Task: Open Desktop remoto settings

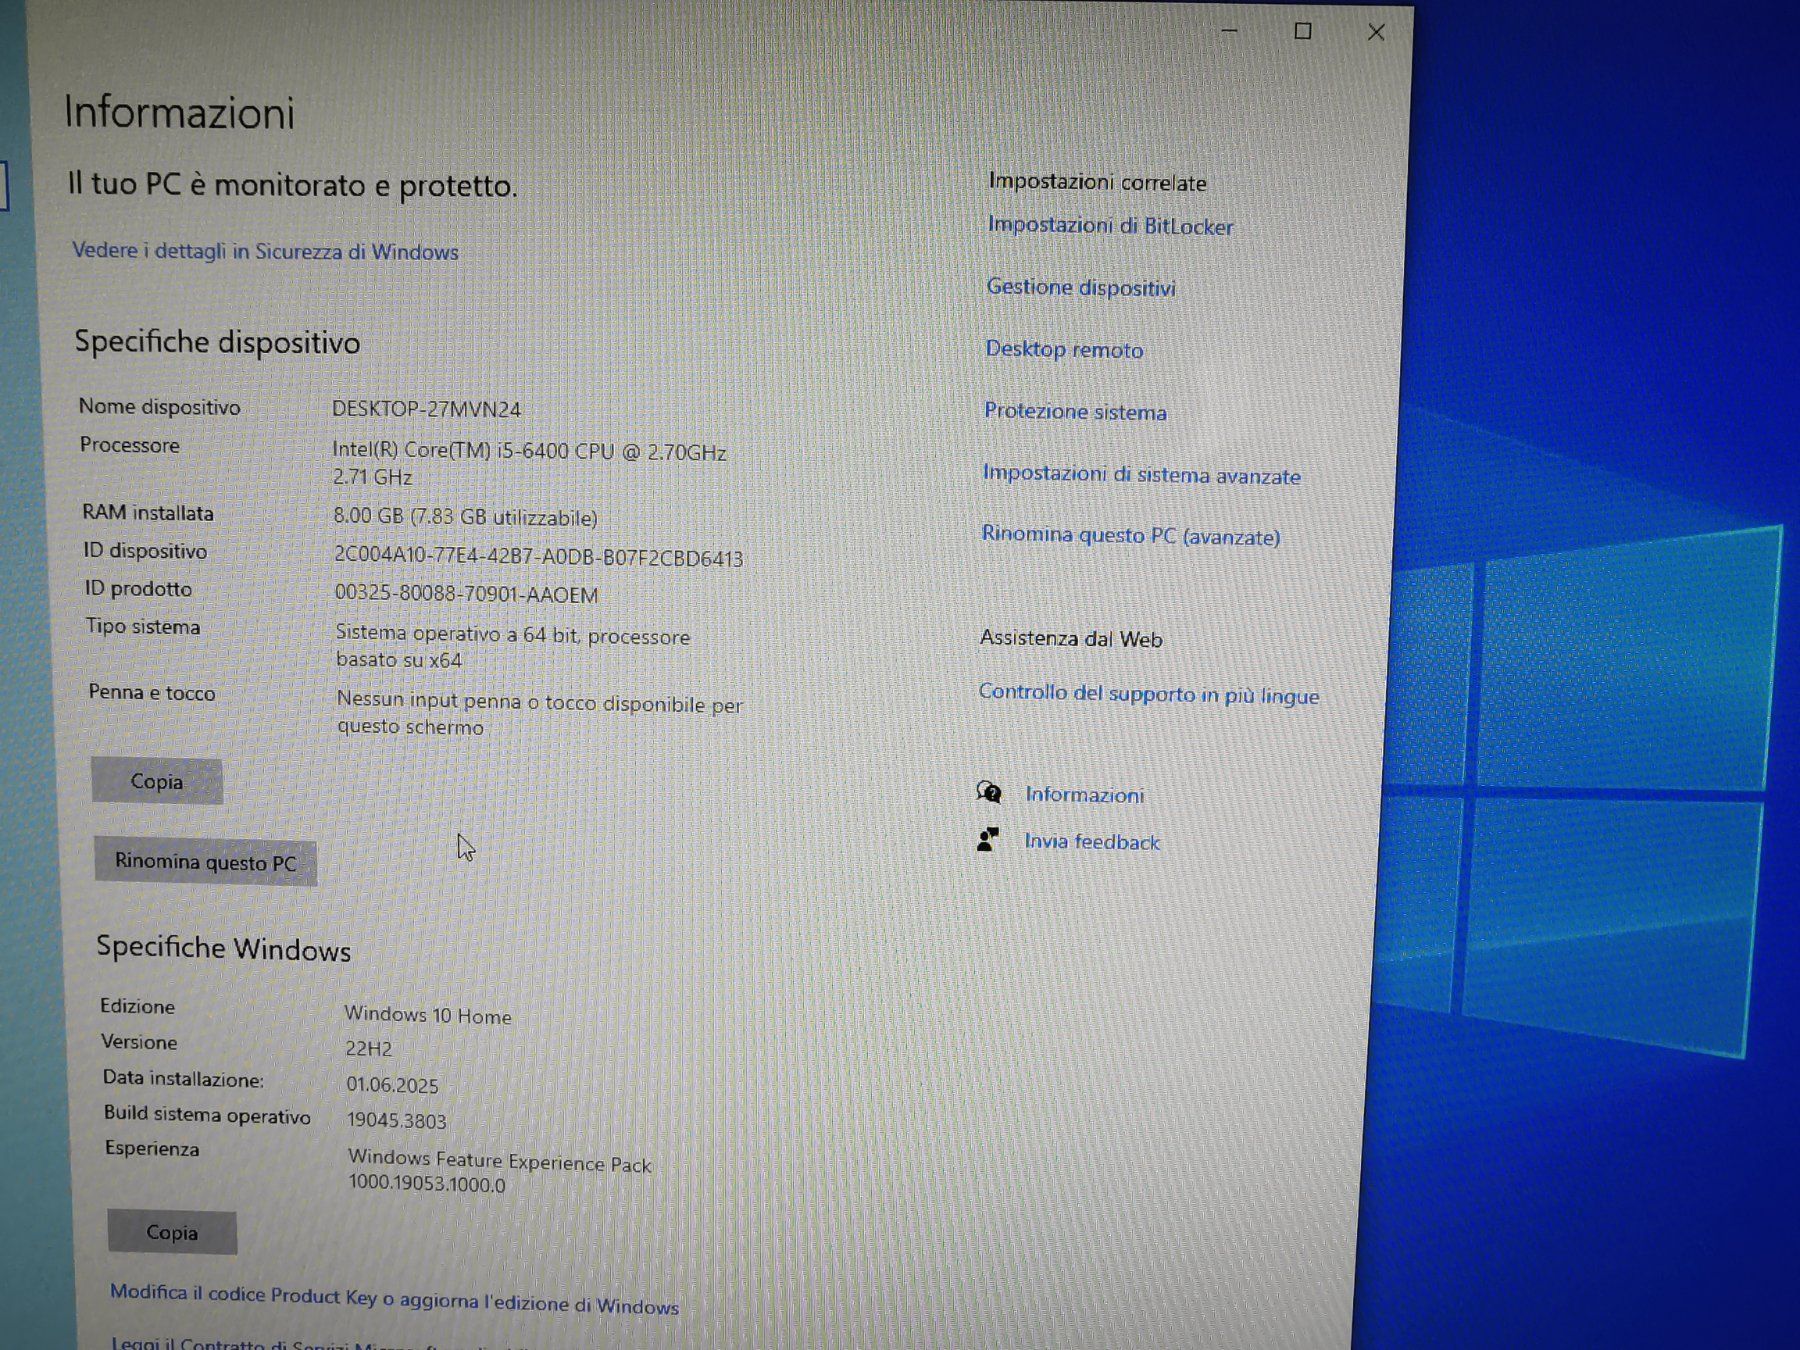Action: tap(1064, 349)
